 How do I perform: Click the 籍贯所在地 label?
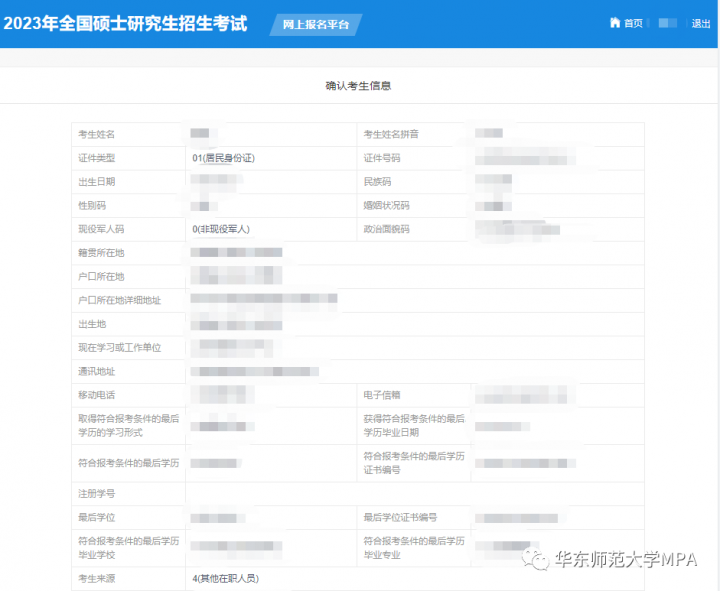click(101, 253)
